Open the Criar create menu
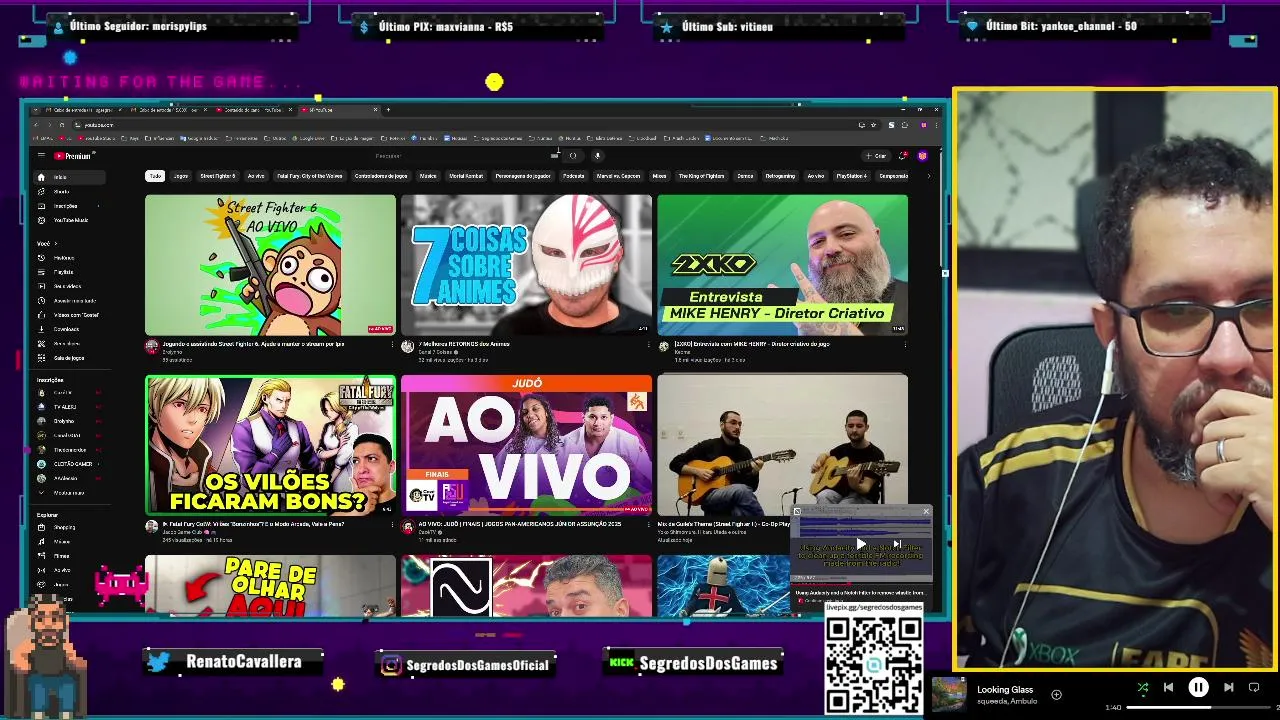Viewport: 1280px width, 720px height. pyautogui.click(x=876, y=155)
